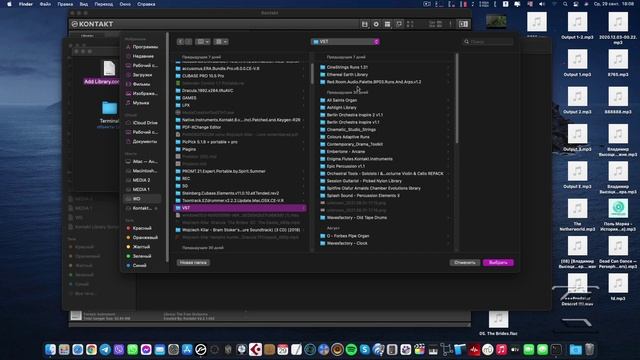Viewport: 640px width, 360px height.
Task: Toggle Kontakt rack view icon
Action: coord(387,24)
